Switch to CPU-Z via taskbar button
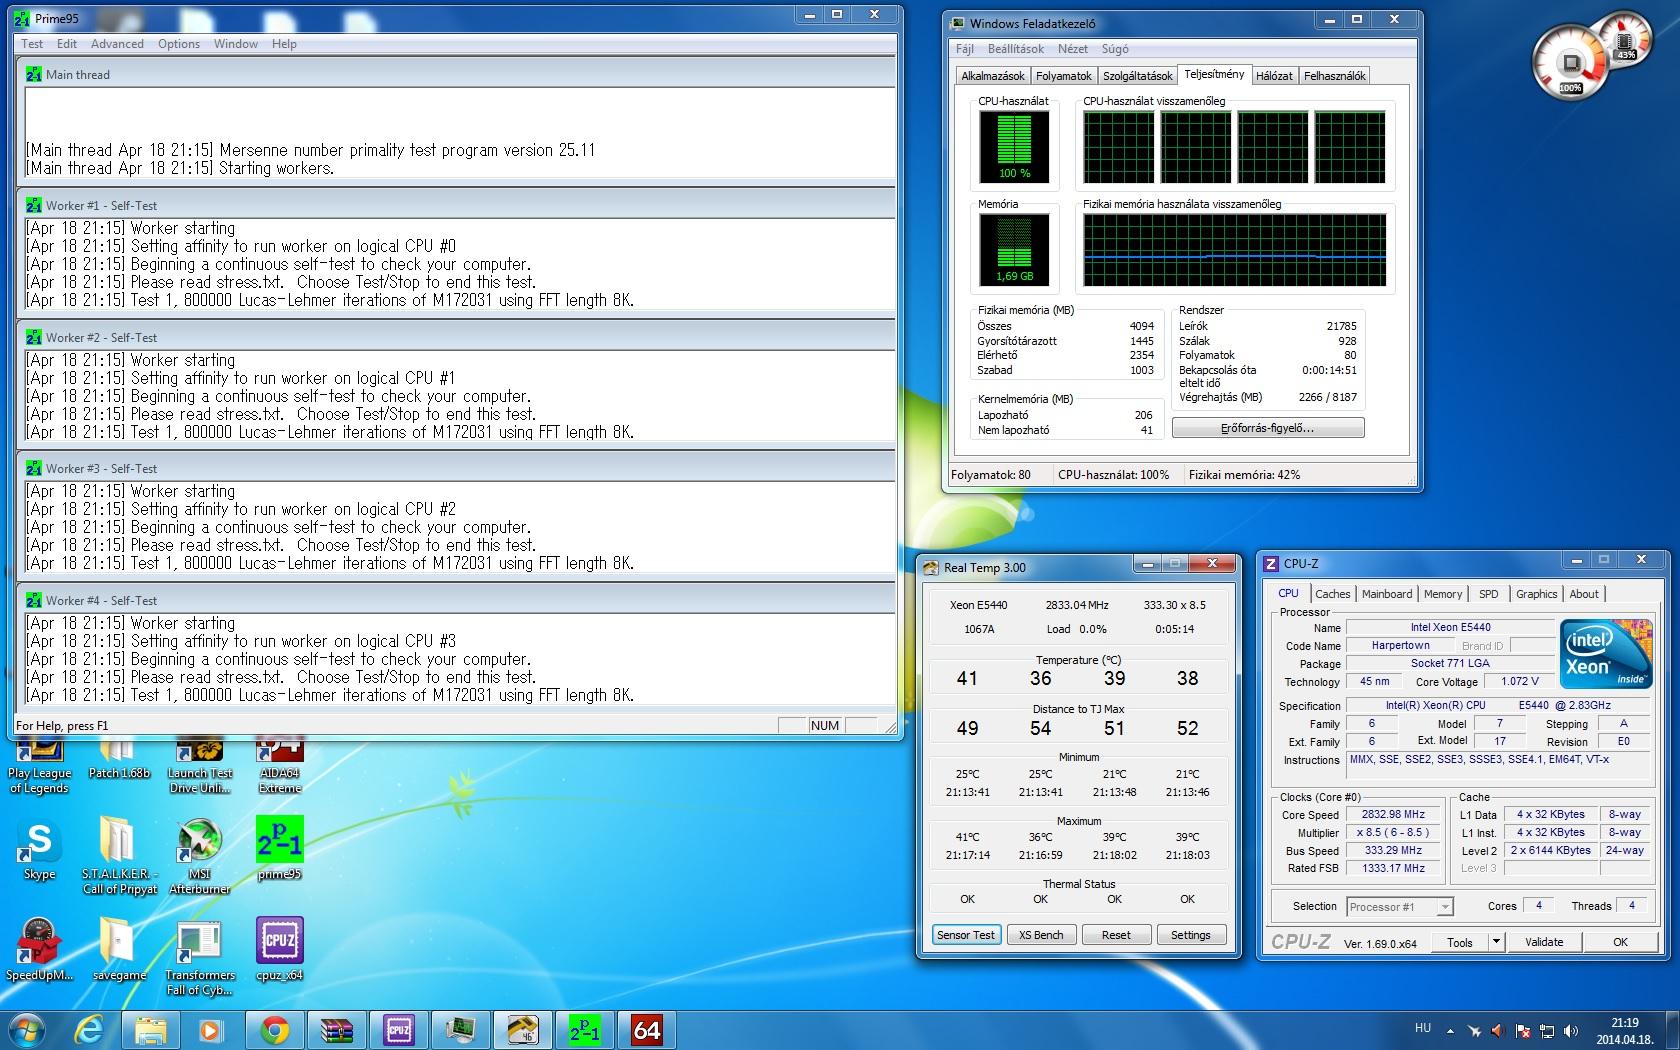 398,1030
